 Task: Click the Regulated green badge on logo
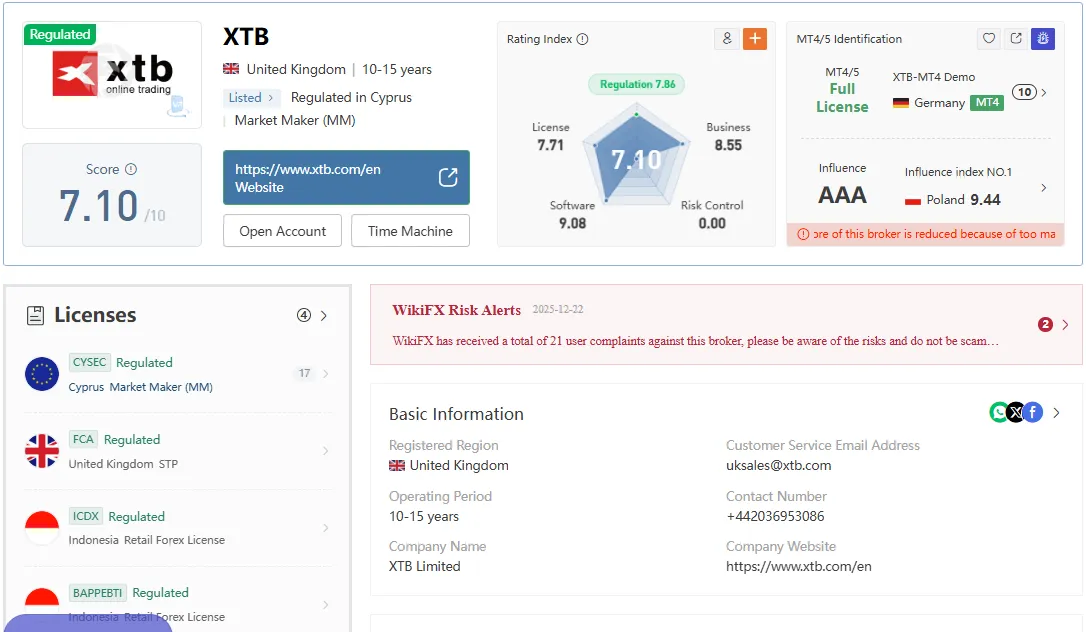pos(60,34)
